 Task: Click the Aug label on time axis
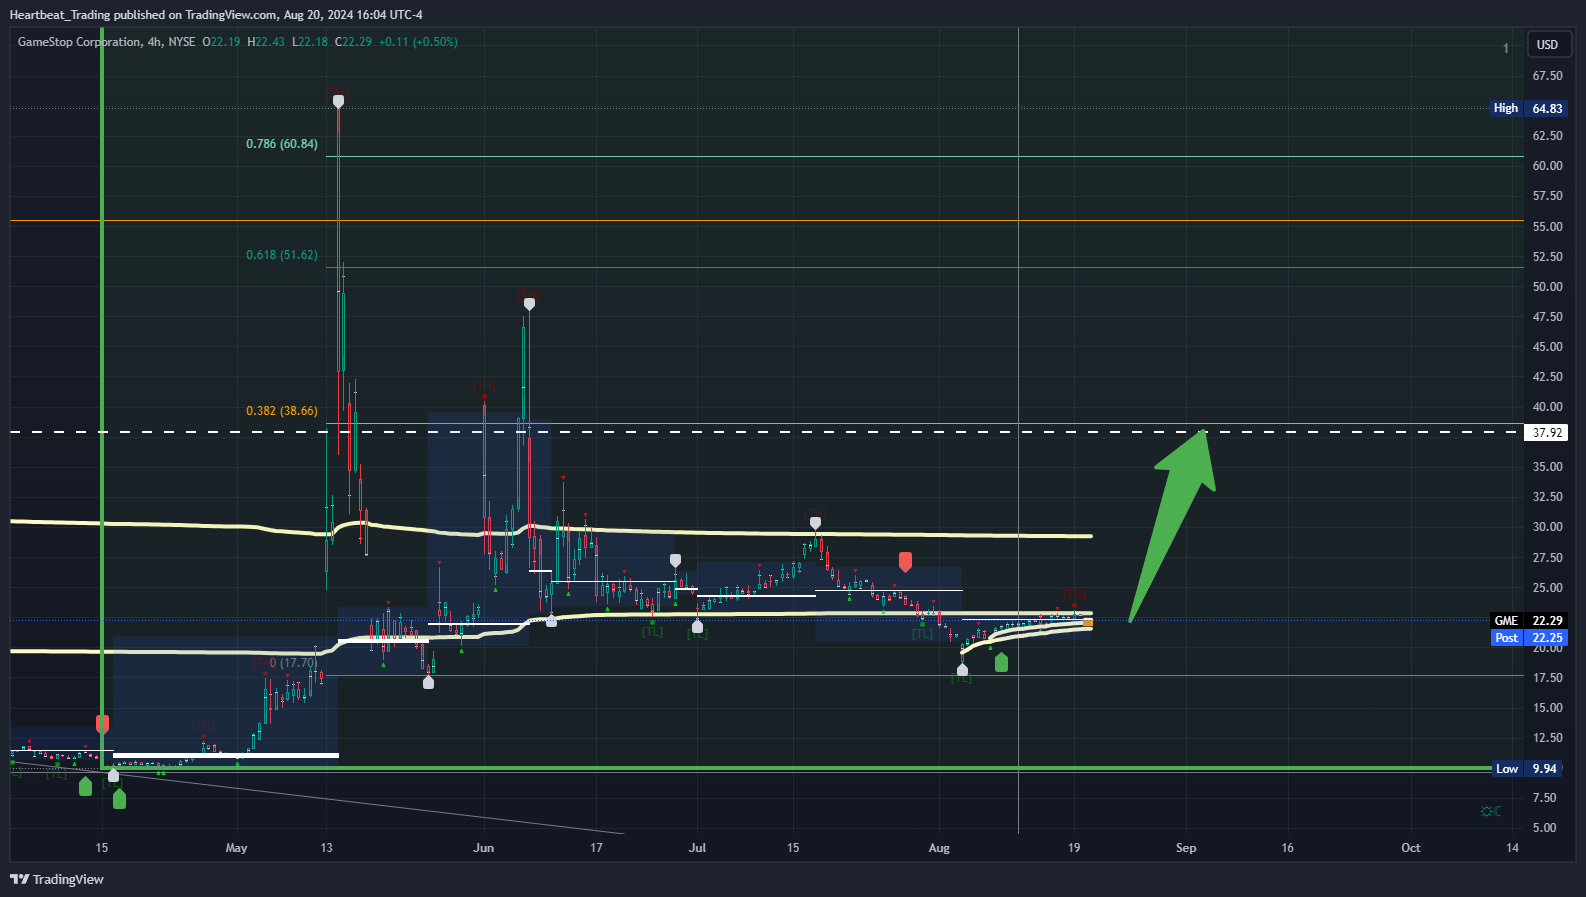point(939,848)
